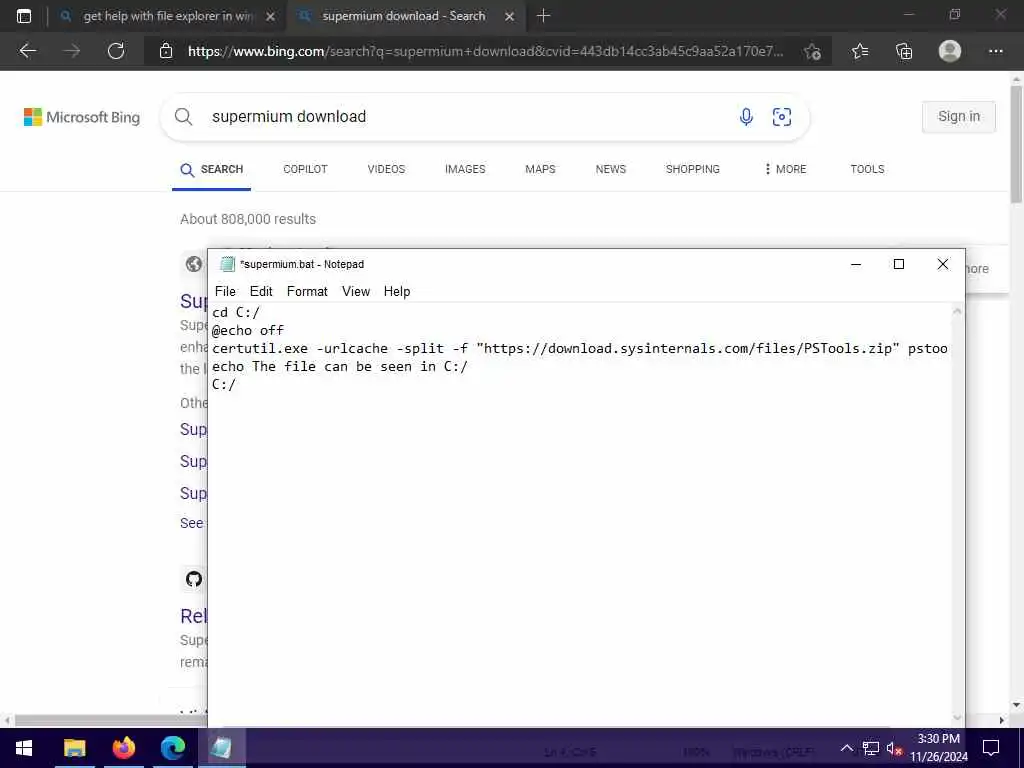The height and width of the screenshot is (768, 1024).
Task: Click the '@echo off' line in Notepad
Action: (x=248, y=330)
